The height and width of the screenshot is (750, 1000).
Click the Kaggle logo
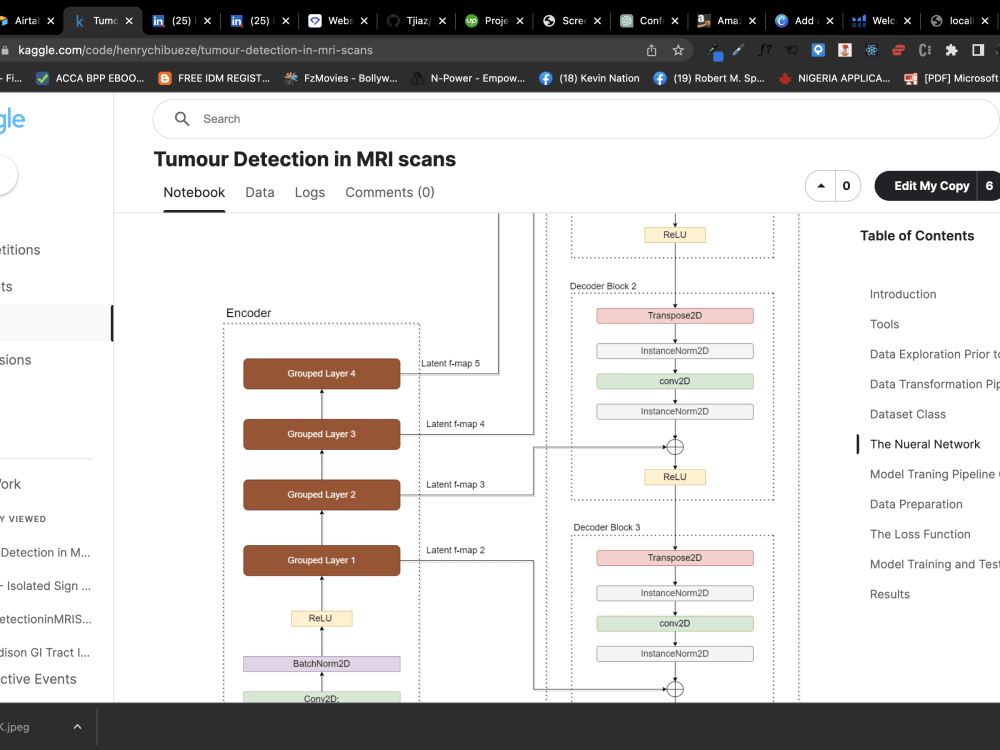pos(12,119)
